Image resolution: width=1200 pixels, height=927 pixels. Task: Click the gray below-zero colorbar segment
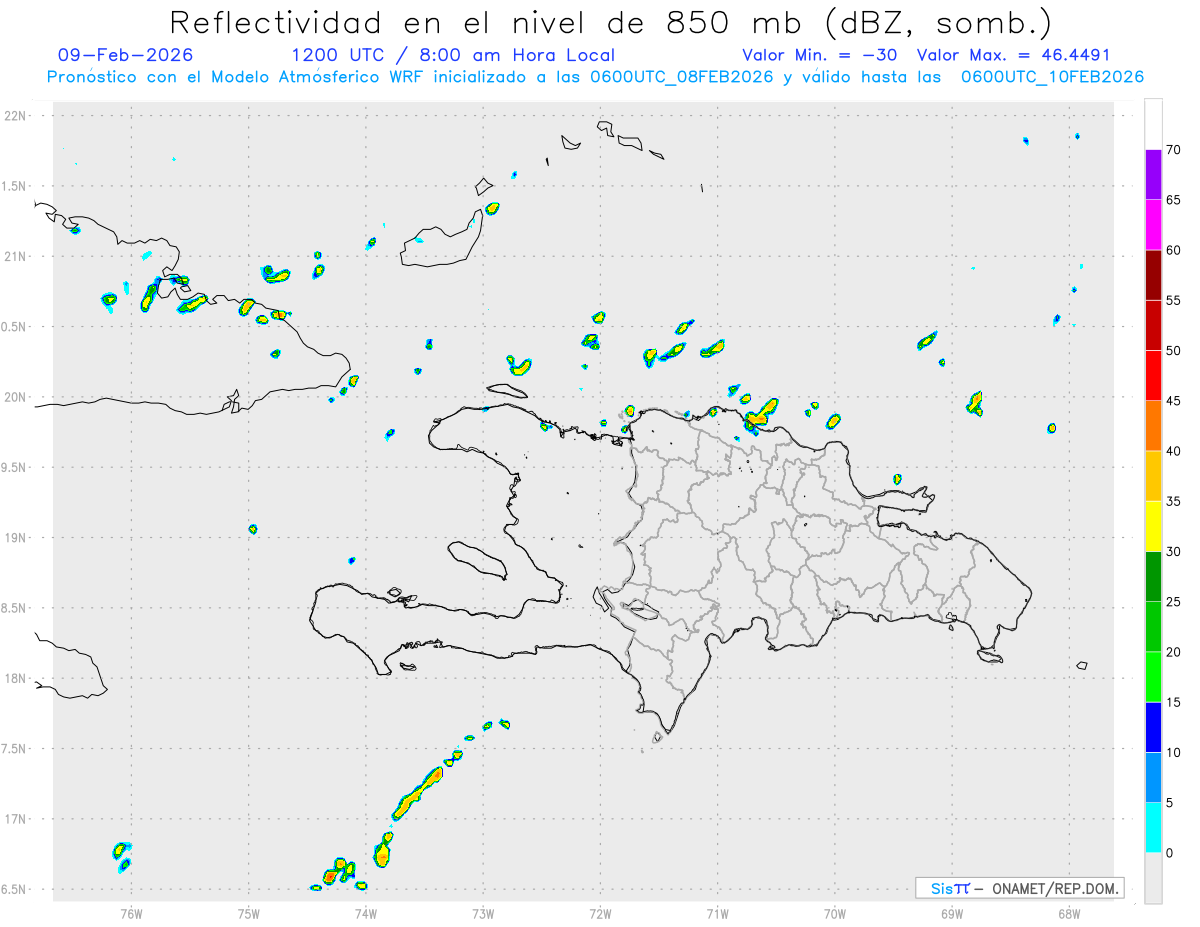[1153, 878]
